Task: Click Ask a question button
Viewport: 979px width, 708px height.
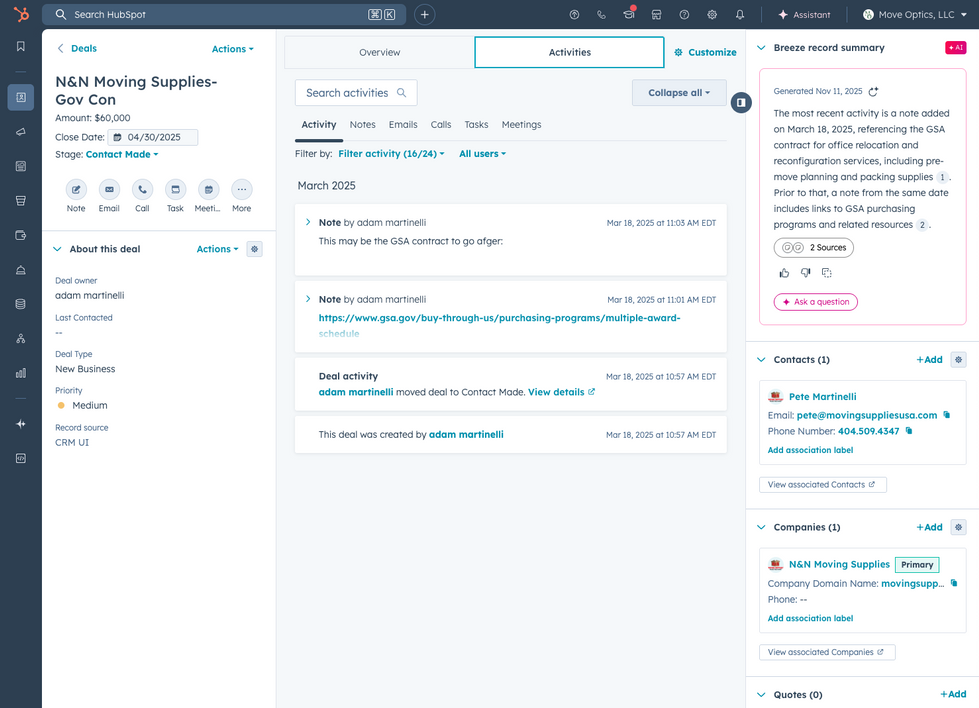Action: (815, 302)
